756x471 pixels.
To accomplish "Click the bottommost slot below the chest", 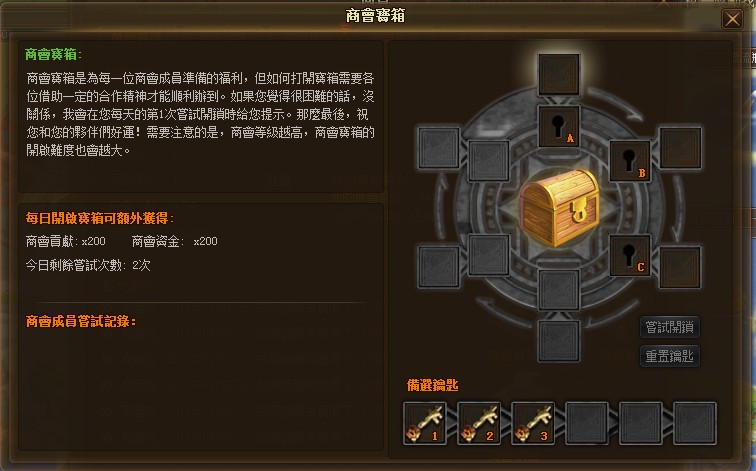I will (x=559, y=341).
